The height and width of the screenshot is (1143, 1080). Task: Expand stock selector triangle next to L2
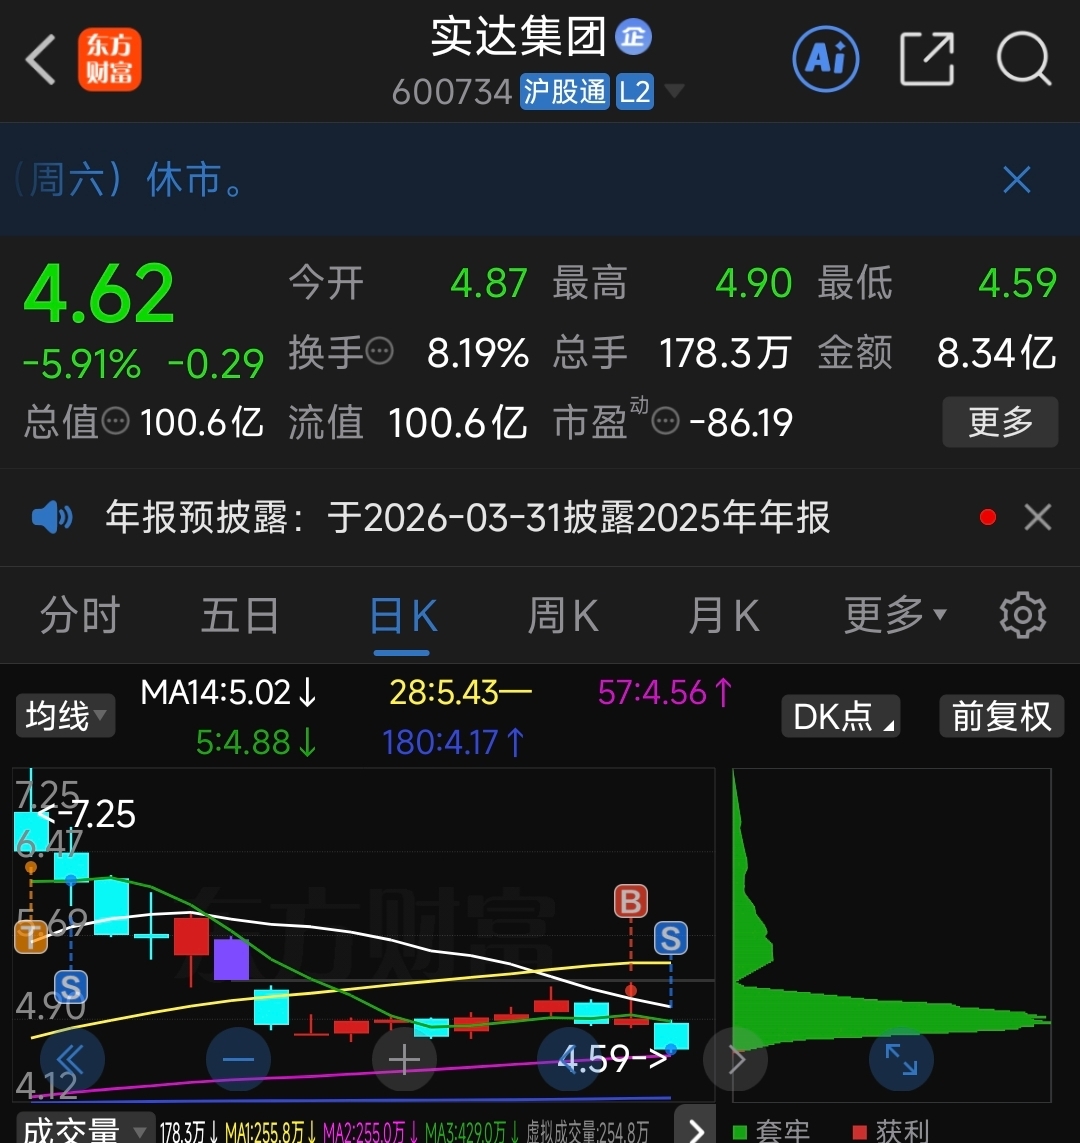pos(674,91)
